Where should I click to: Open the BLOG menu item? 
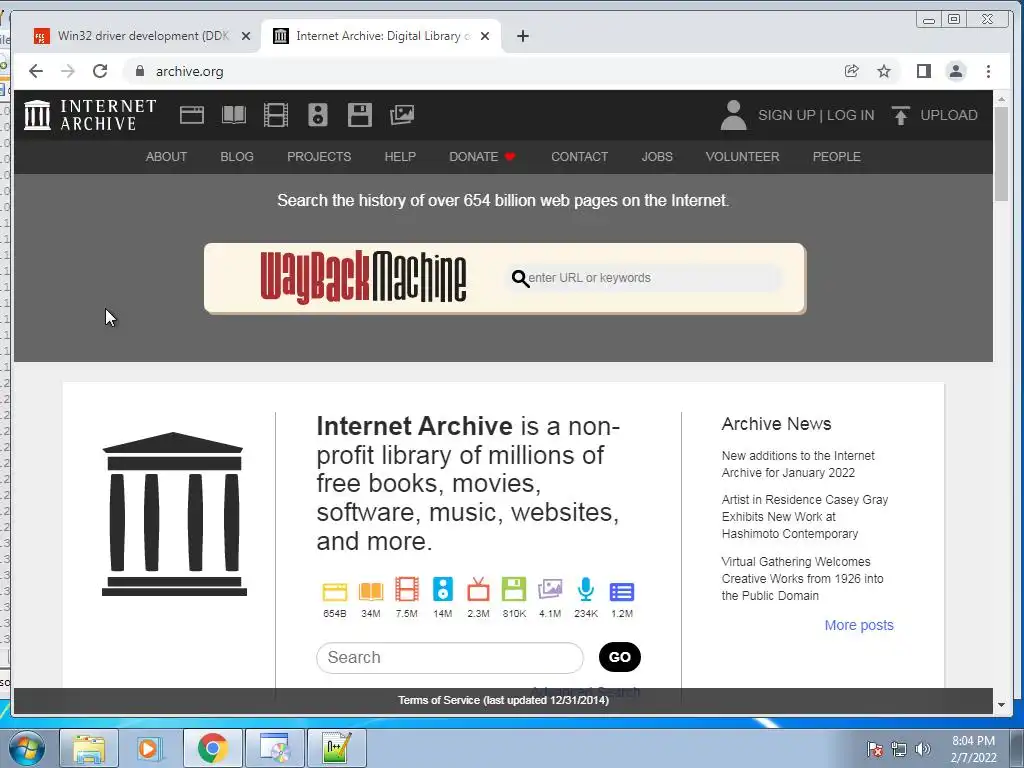tap(237, 157)
